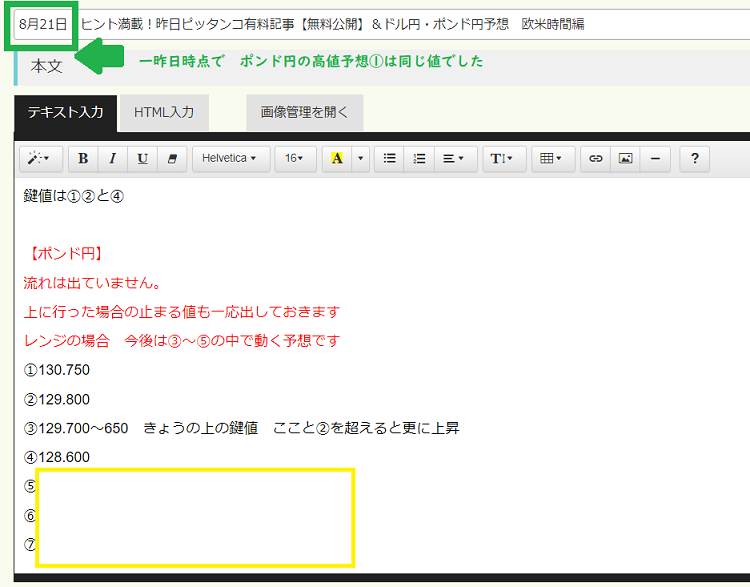Insert an unordered bullet list
The height and width of the screenshot is (587, 750).
tap(389, 158)
